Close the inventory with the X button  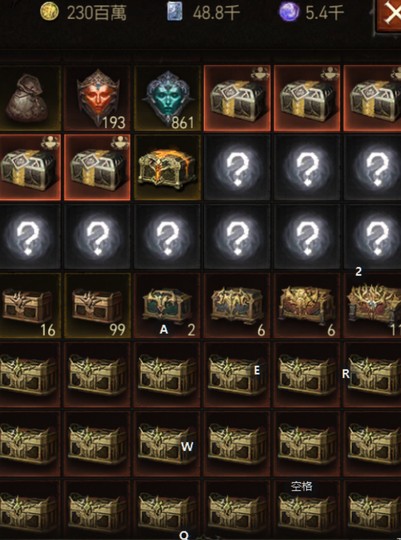389,15
